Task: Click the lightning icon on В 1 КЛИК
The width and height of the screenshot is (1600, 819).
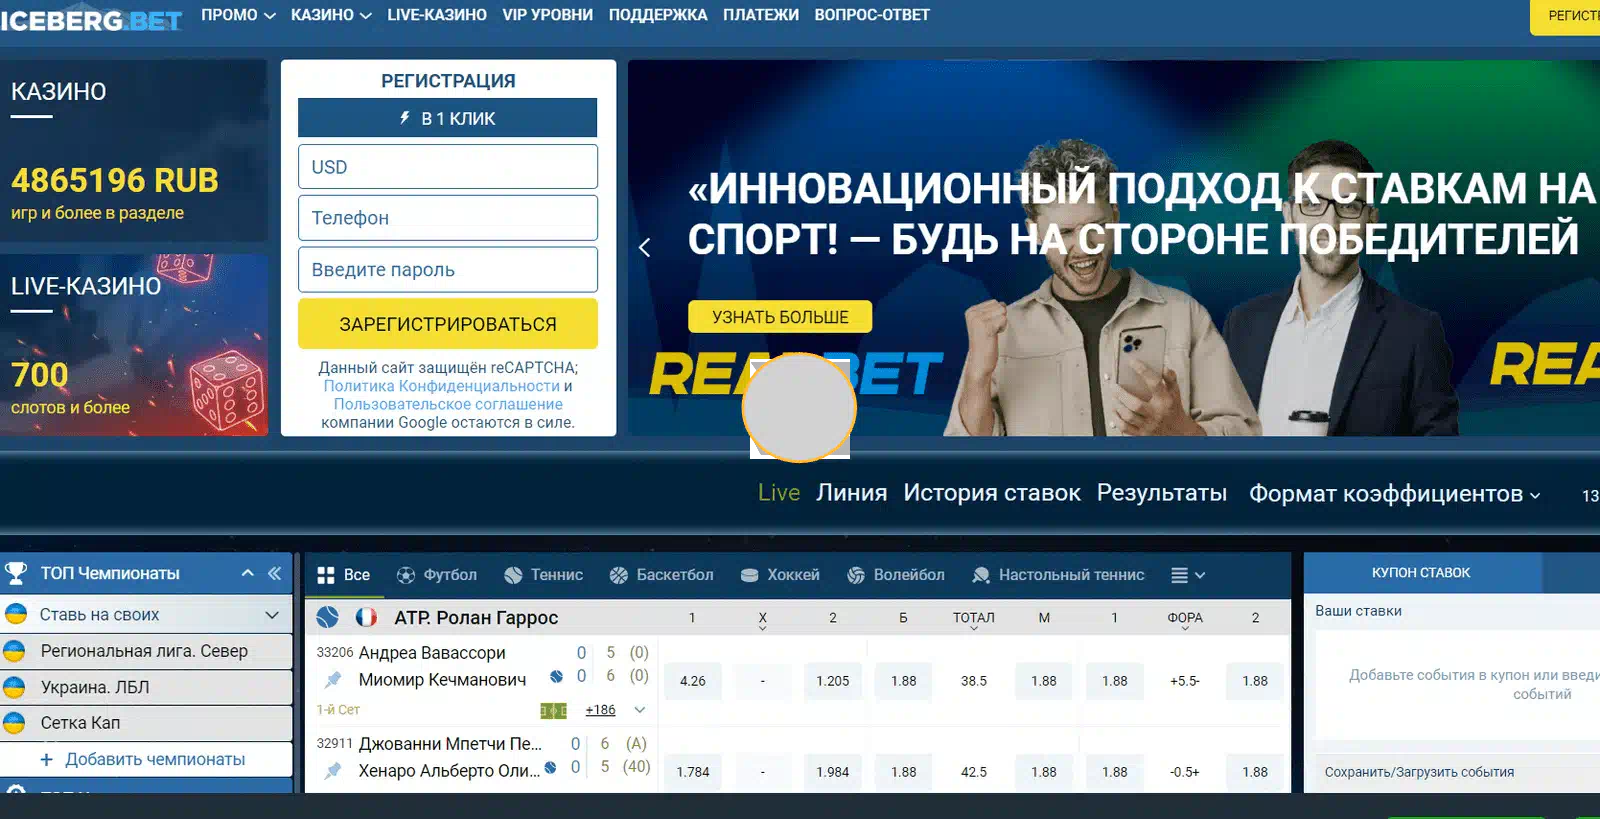Action: (405, 118)
